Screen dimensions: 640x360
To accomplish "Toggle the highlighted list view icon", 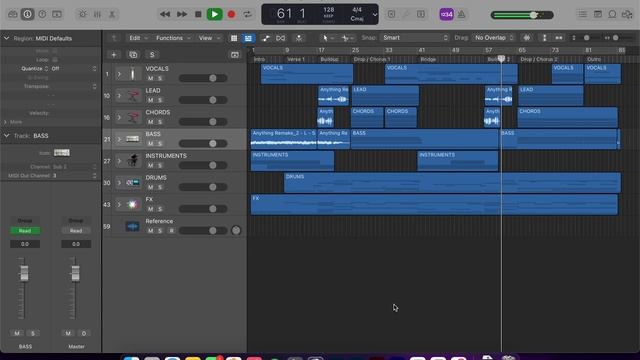I will pyautogui.click(x=248, y=38).
